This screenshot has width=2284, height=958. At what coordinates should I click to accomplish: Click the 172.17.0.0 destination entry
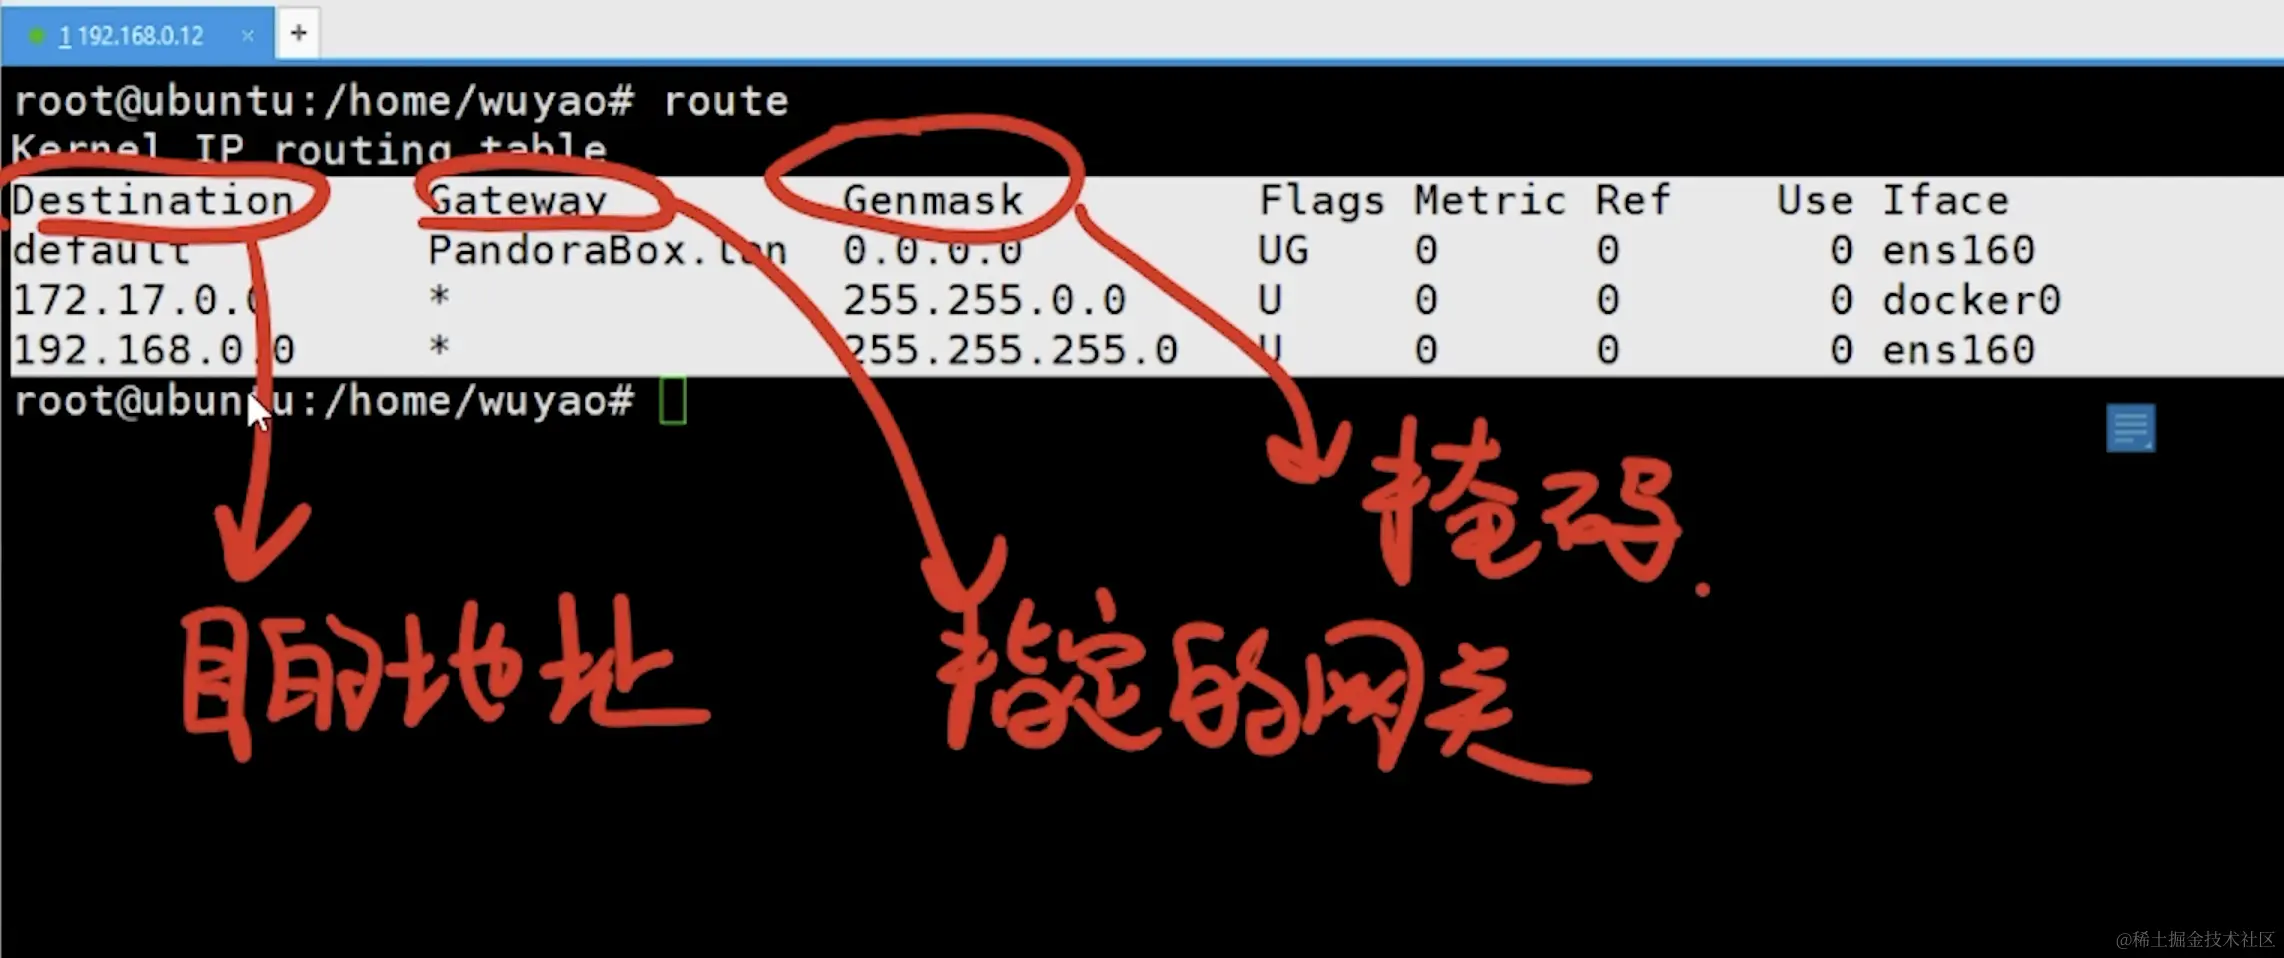click(138, 300)
